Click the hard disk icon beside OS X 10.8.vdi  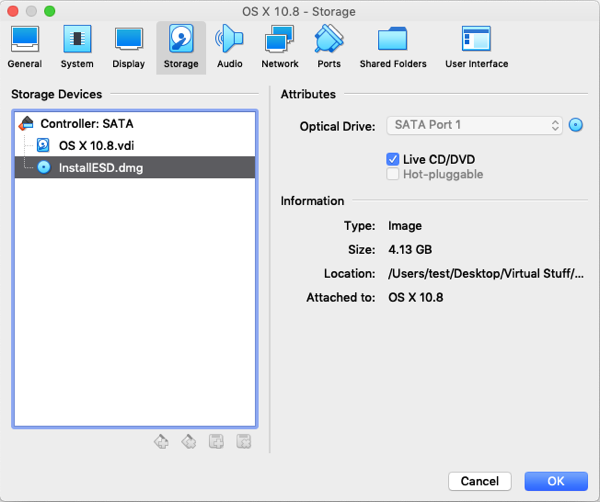point(43,145)
